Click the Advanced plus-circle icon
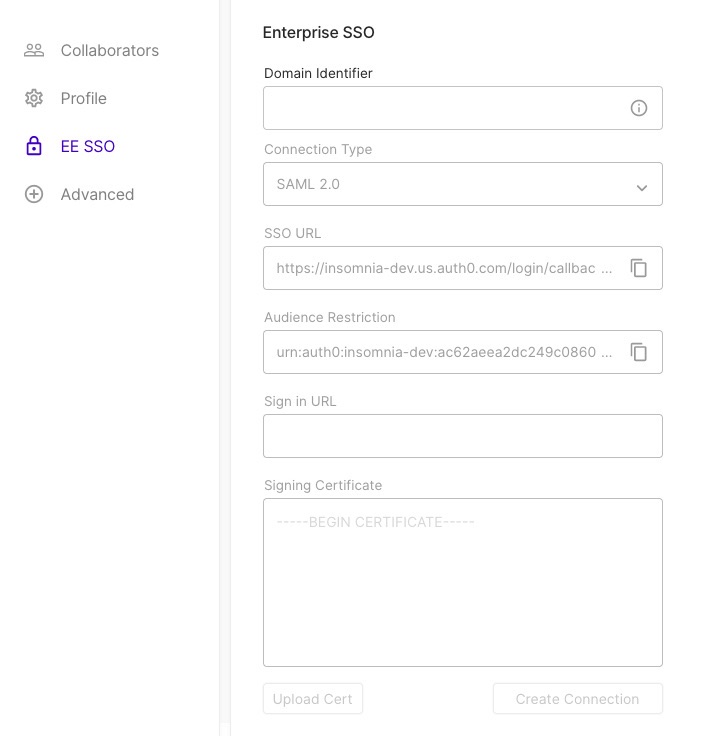This screenshot has width=708, height=736. tap(34, 194)
